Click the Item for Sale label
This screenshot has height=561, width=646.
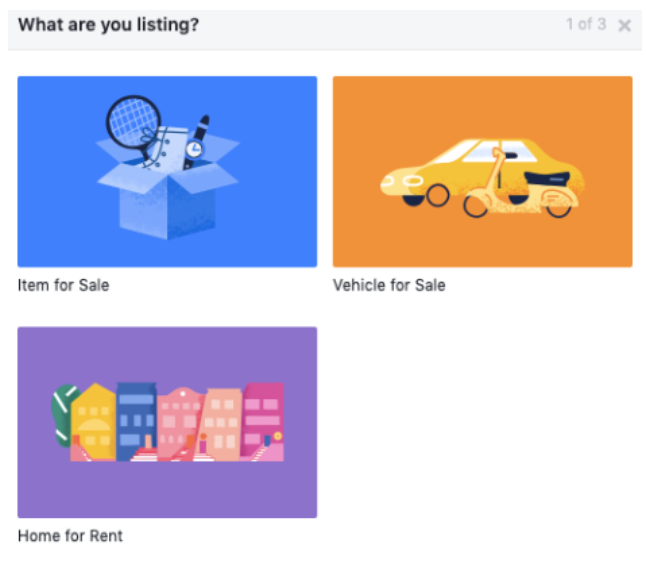click(63, 285)
